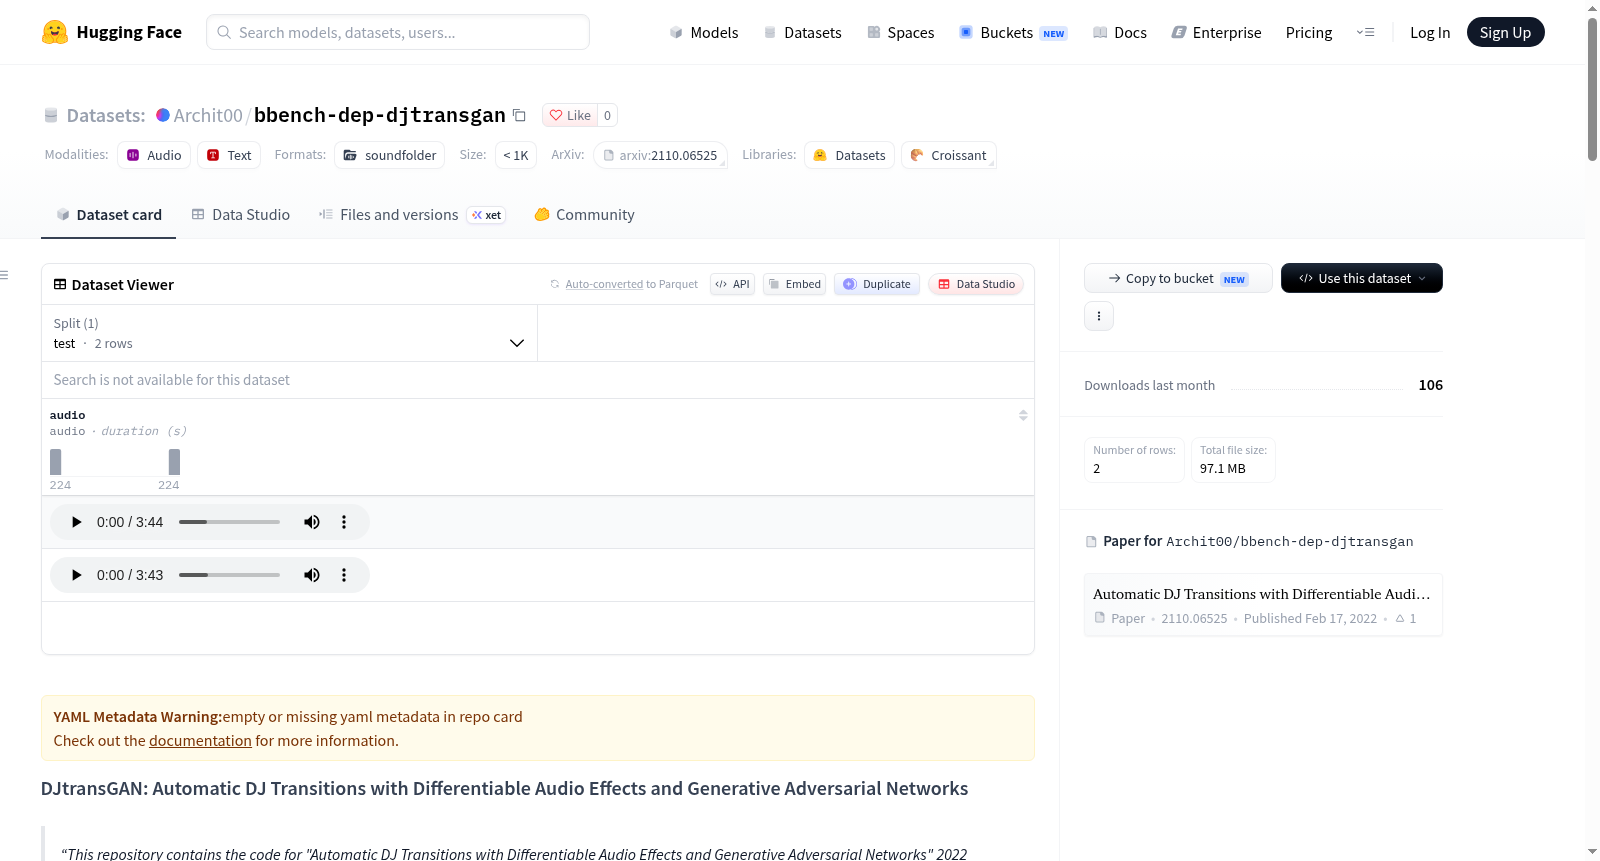Click the Sign Up button
This screenshot has width=1600, height=861.
pos(1505,32)
